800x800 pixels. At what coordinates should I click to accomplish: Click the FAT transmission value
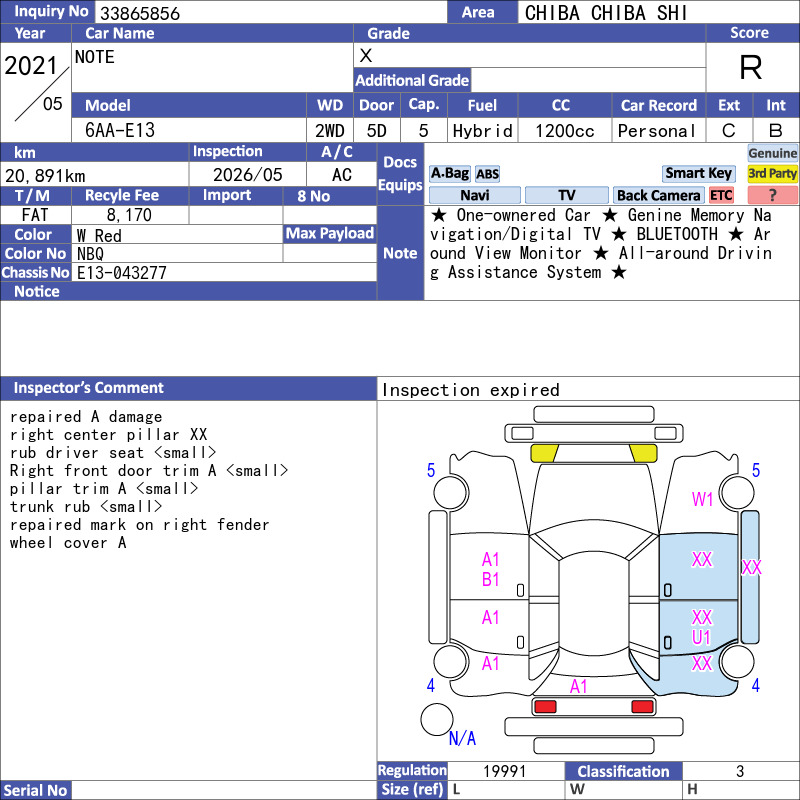[x=35, y=215]
